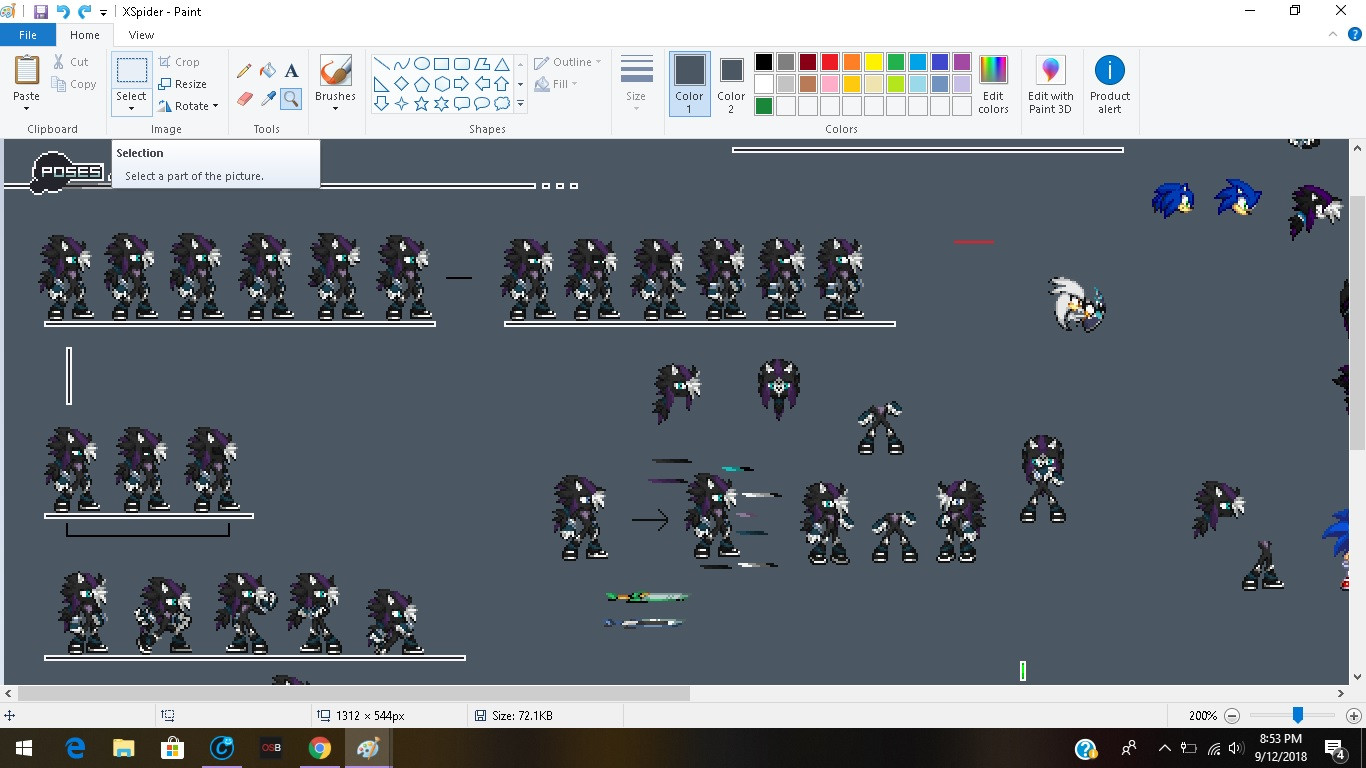Viewport: 1366px width, 768px height.
Task: Open the Rotate dropdown
Action: (x=188, y=106)
